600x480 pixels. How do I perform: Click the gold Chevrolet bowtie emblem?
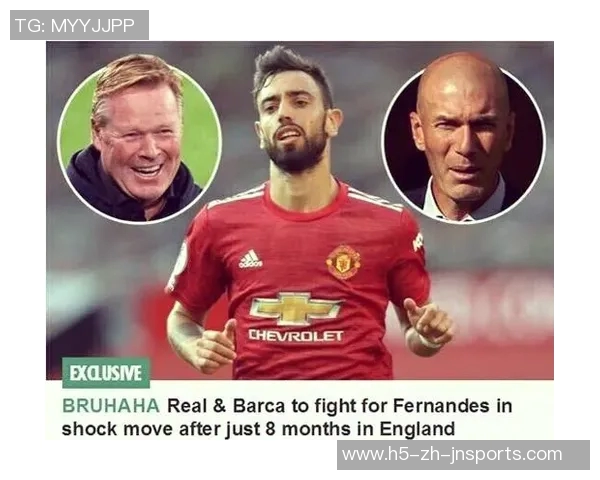[x=295, y=309]
